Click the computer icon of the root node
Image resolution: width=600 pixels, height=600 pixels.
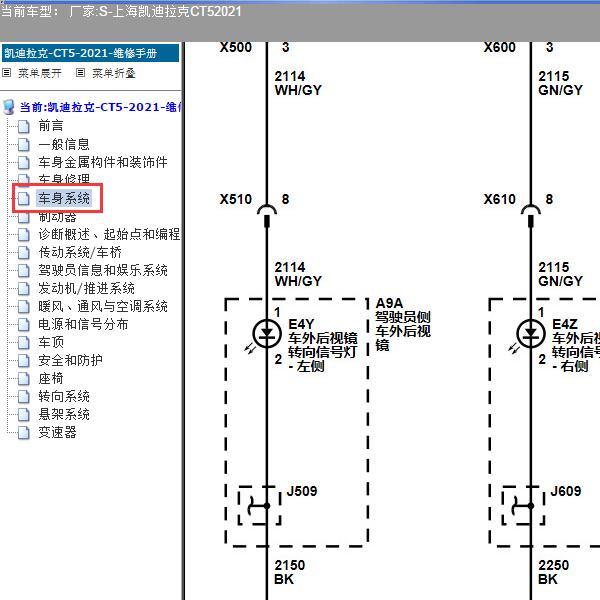(9, 108)
